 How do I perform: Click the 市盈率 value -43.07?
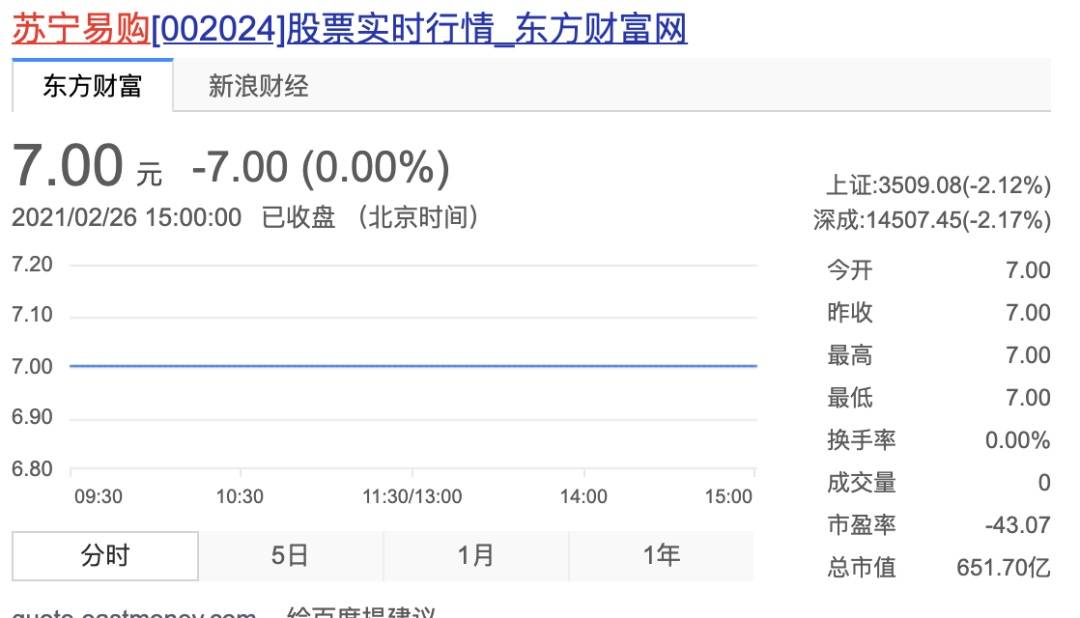1017,525
